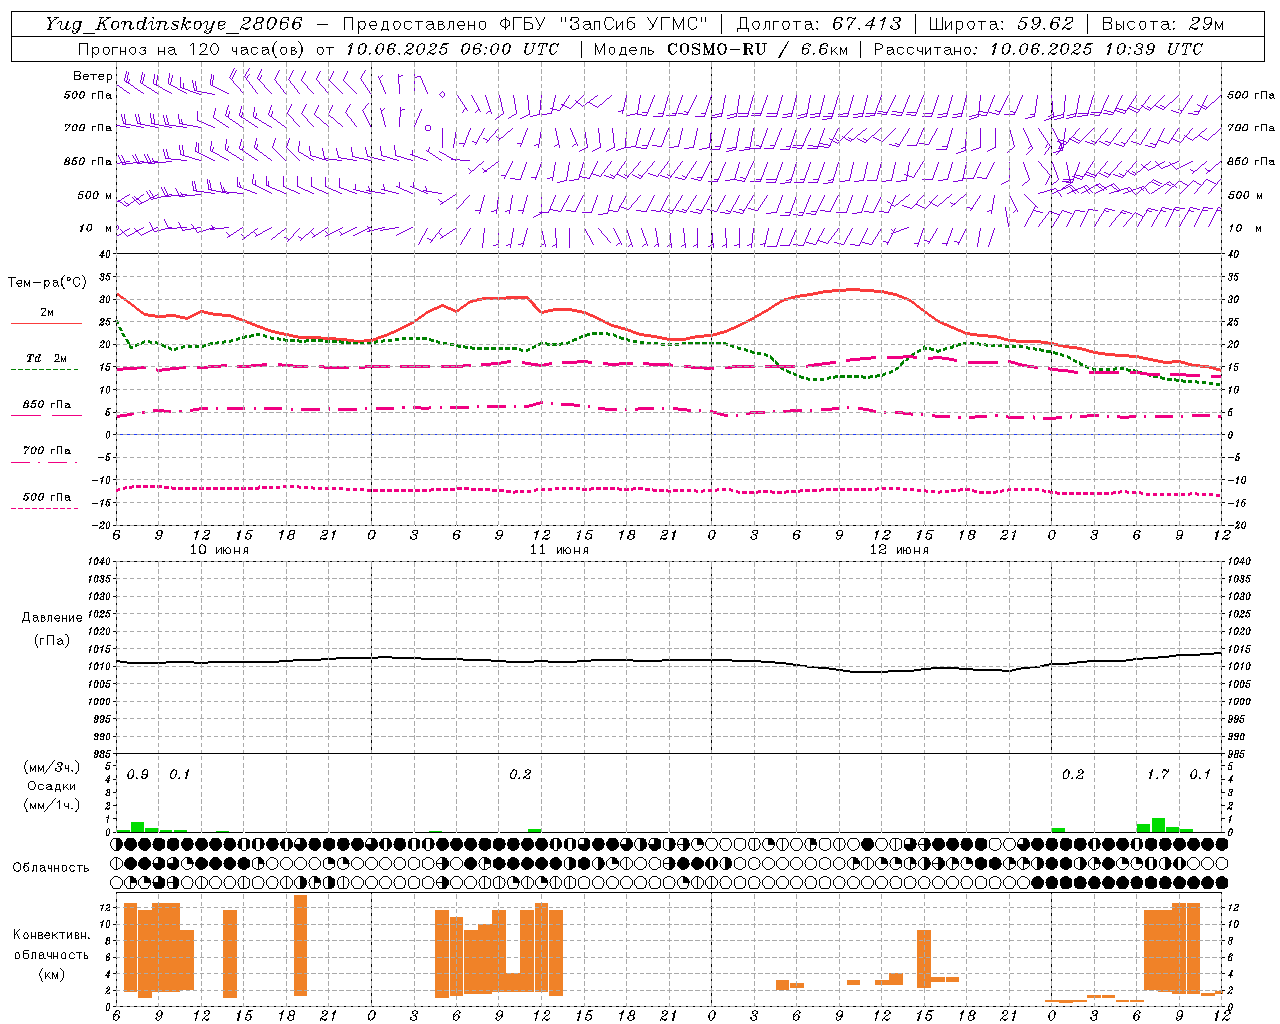Select the forecast start time 10.06.2025 06:00 UTC

[452, 49]
